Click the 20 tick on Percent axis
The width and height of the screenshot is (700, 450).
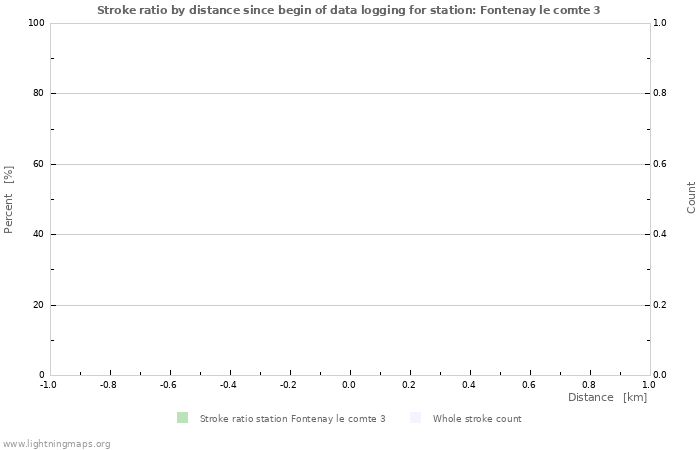(x=38, y=305)
